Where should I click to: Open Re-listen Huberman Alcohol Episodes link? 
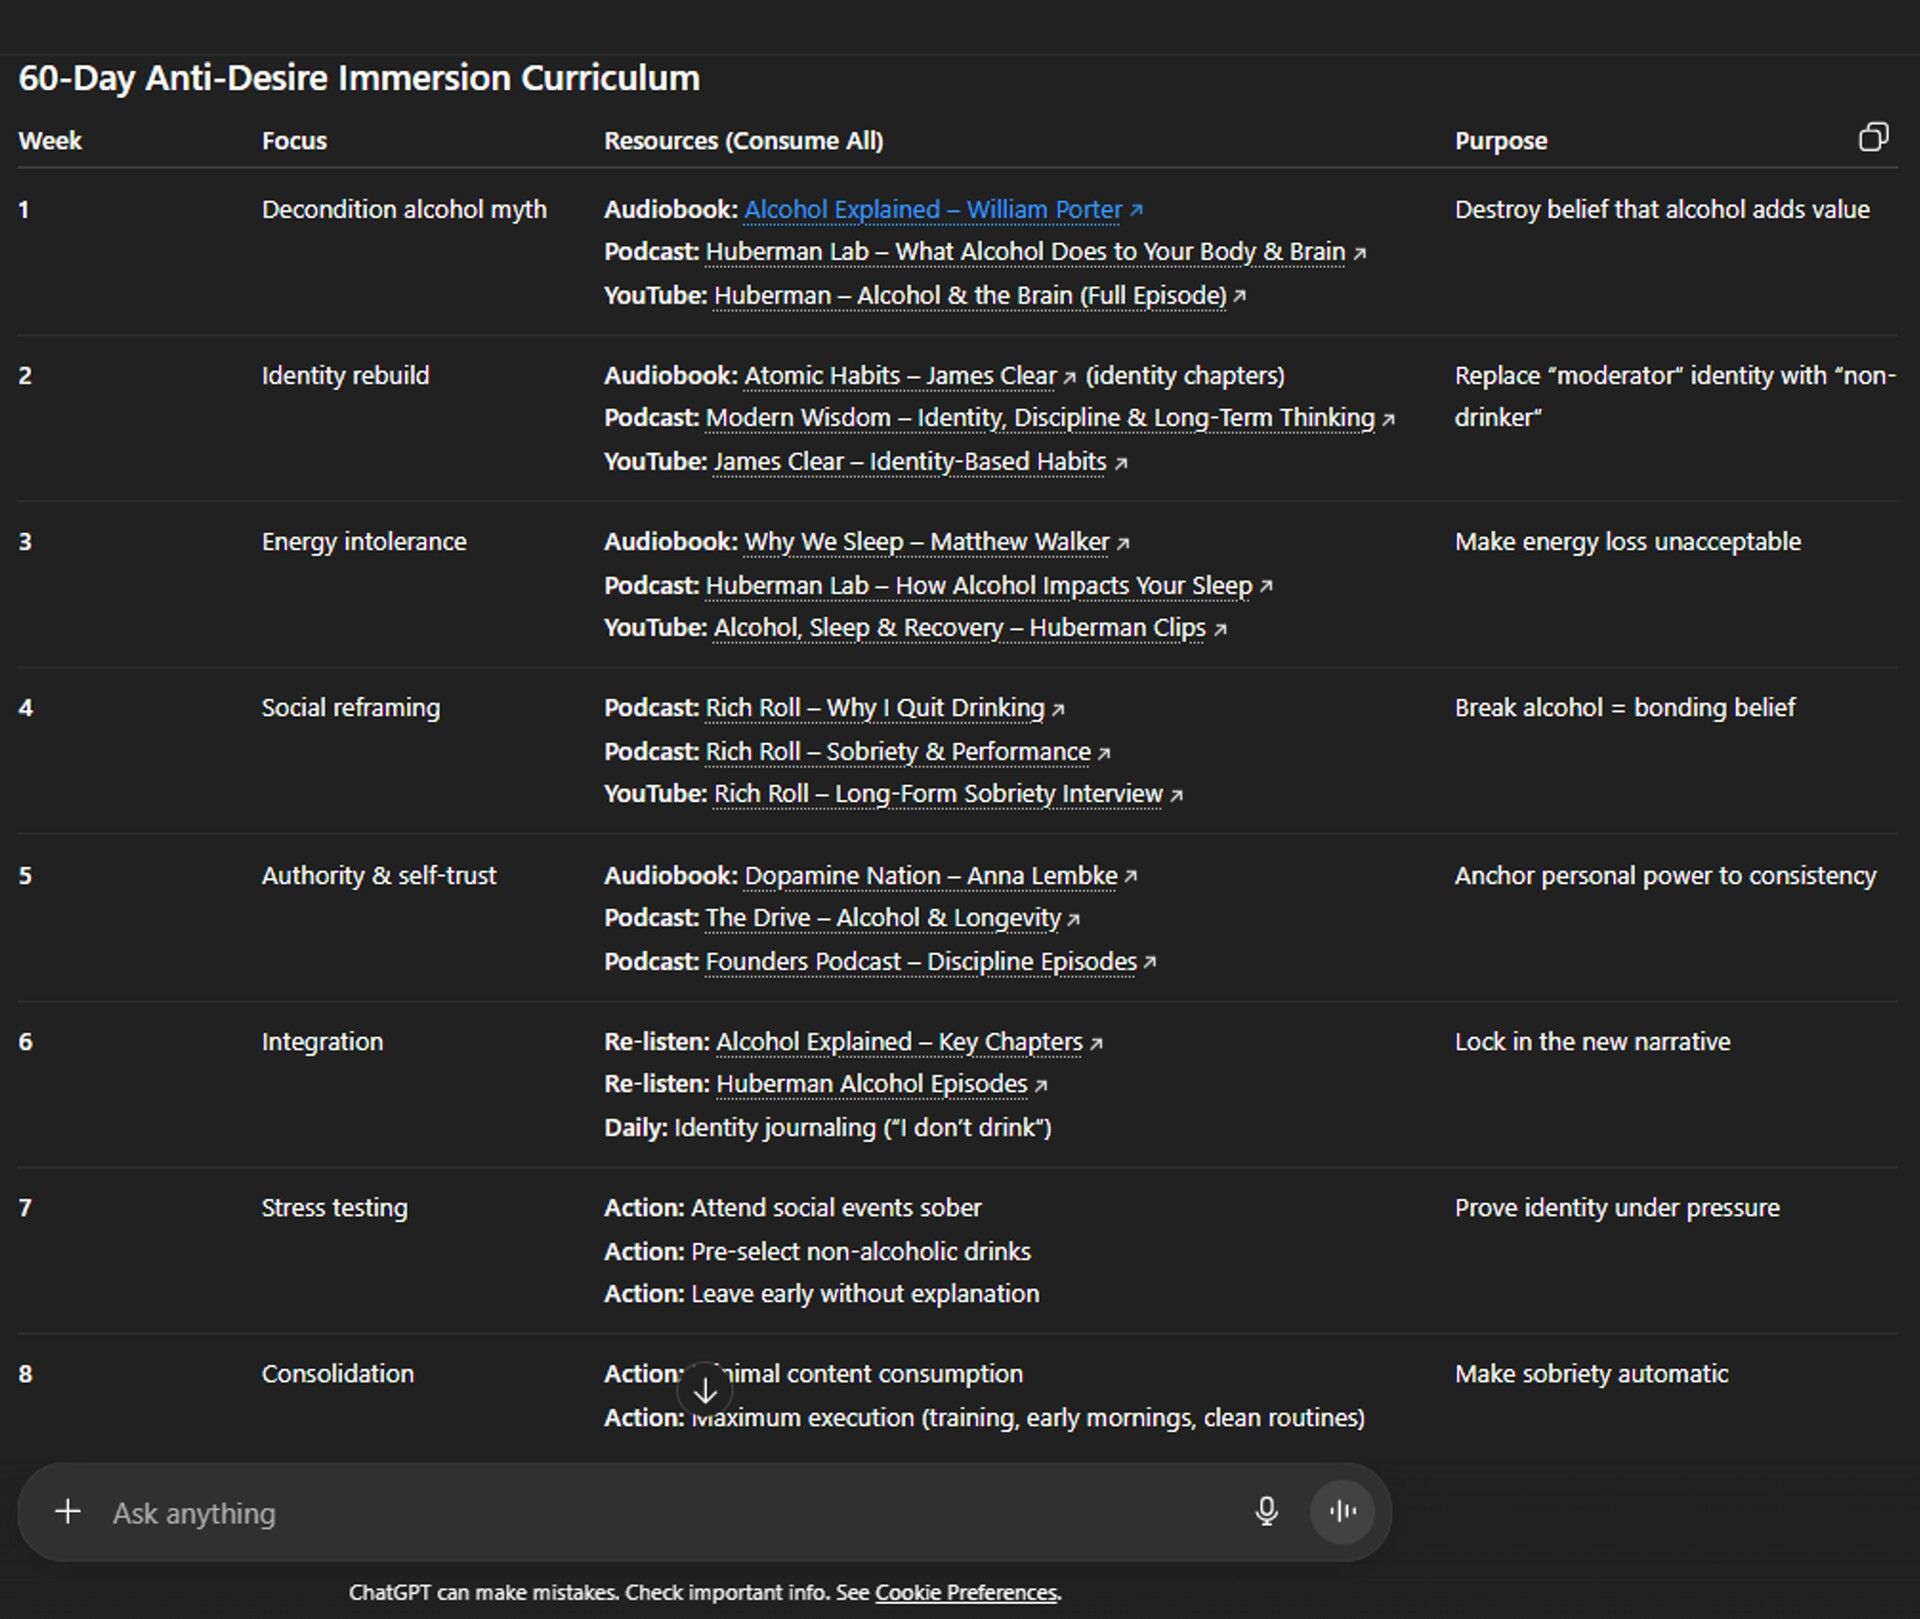871,1084
